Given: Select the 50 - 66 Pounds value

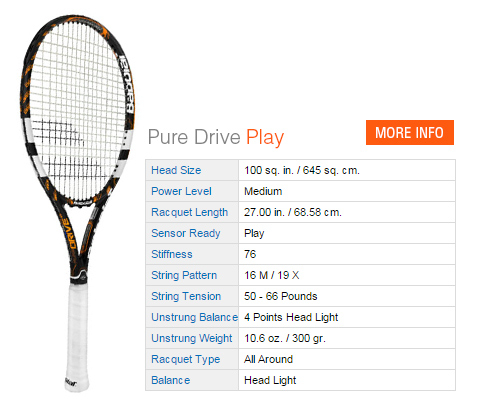Looking at the screenshot, I should [x=281, y=296].
